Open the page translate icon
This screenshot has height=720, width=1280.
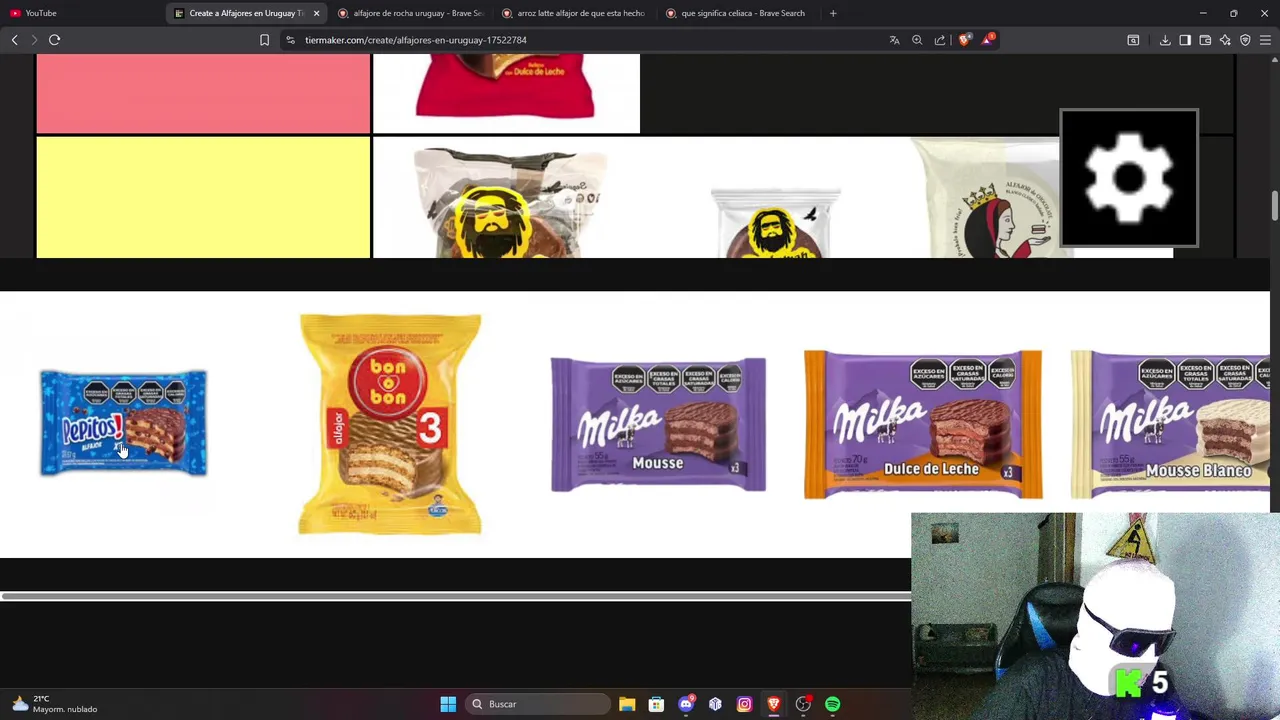point(894,40)
